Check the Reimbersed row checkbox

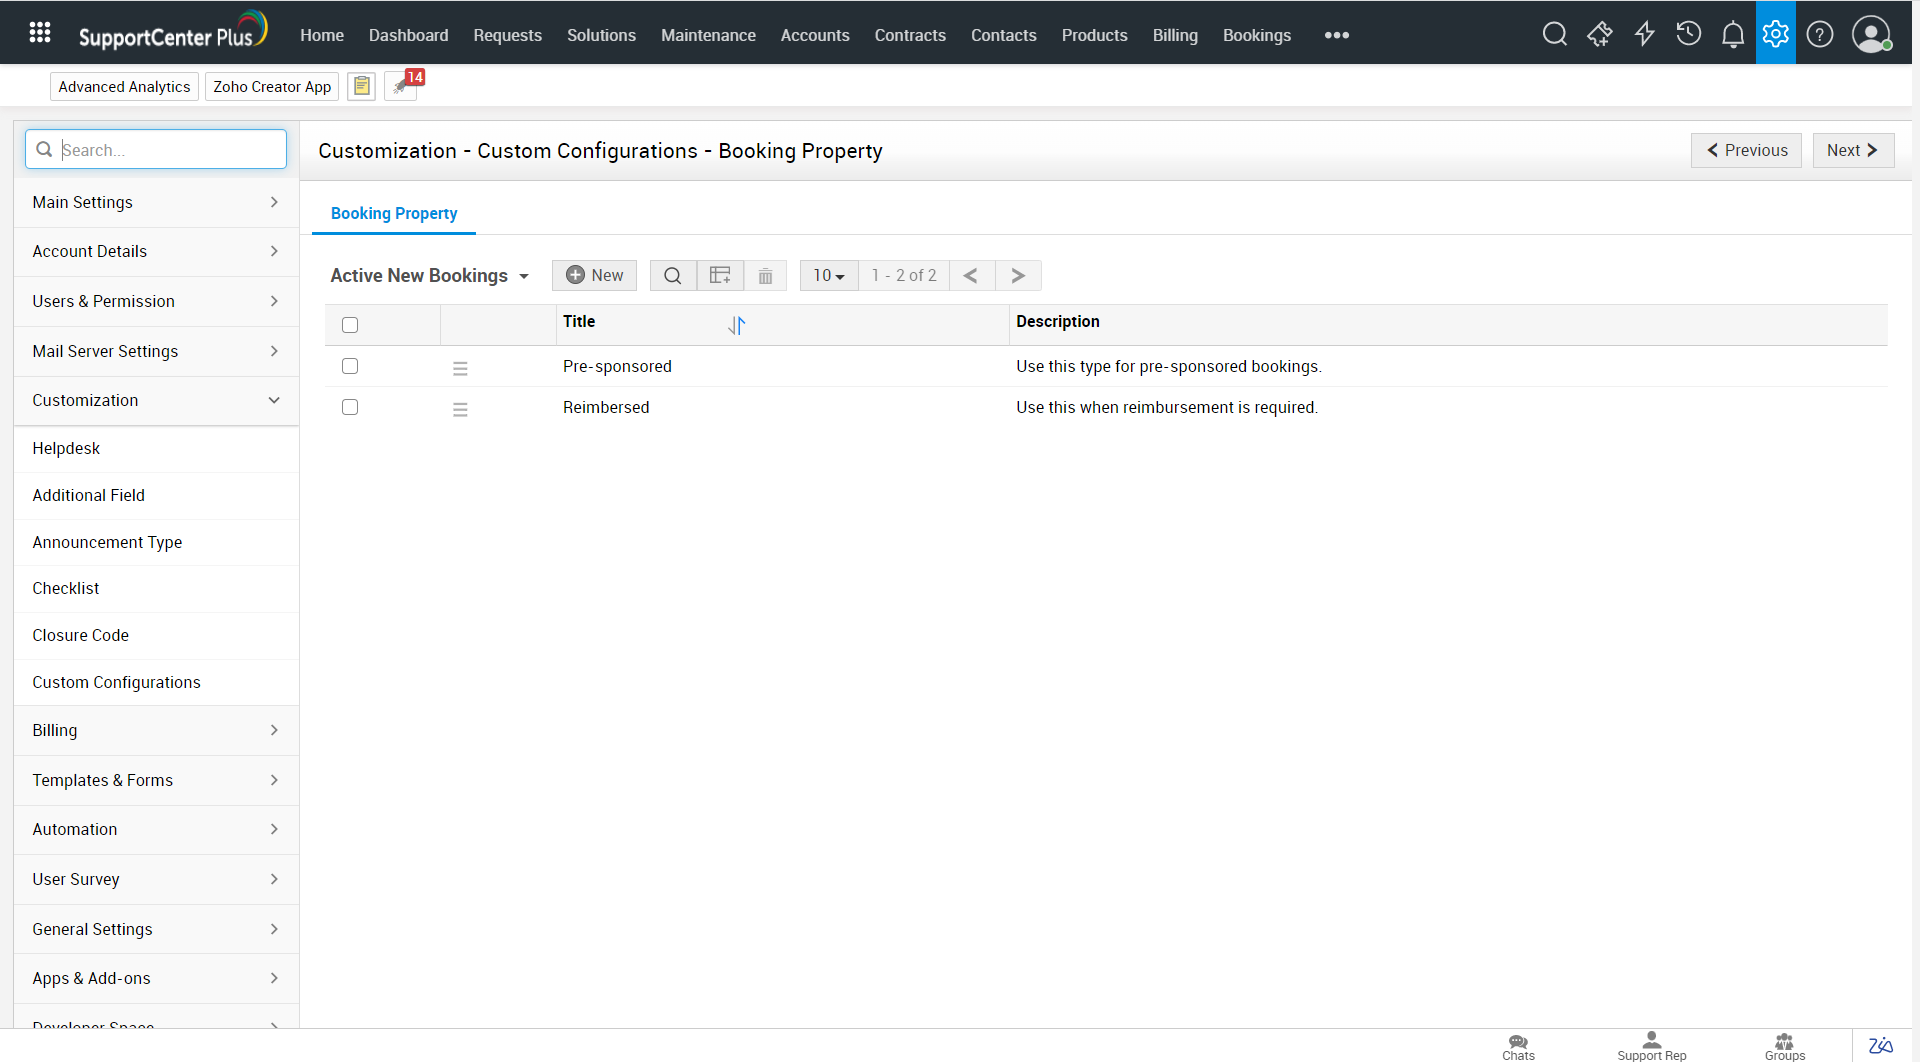point(350,407)
